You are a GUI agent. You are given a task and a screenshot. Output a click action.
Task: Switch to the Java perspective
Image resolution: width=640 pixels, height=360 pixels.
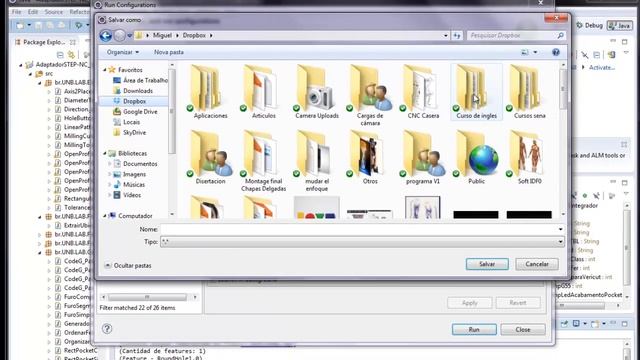tap(620, 25)
